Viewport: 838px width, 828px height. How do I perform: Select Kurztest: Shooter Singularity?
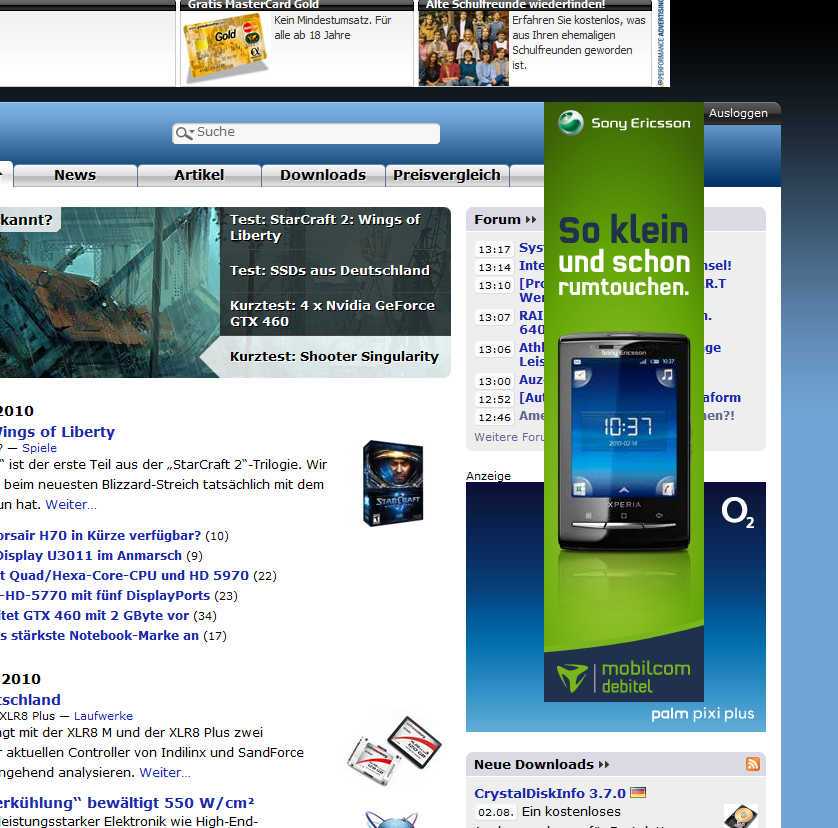coord(335,357)
